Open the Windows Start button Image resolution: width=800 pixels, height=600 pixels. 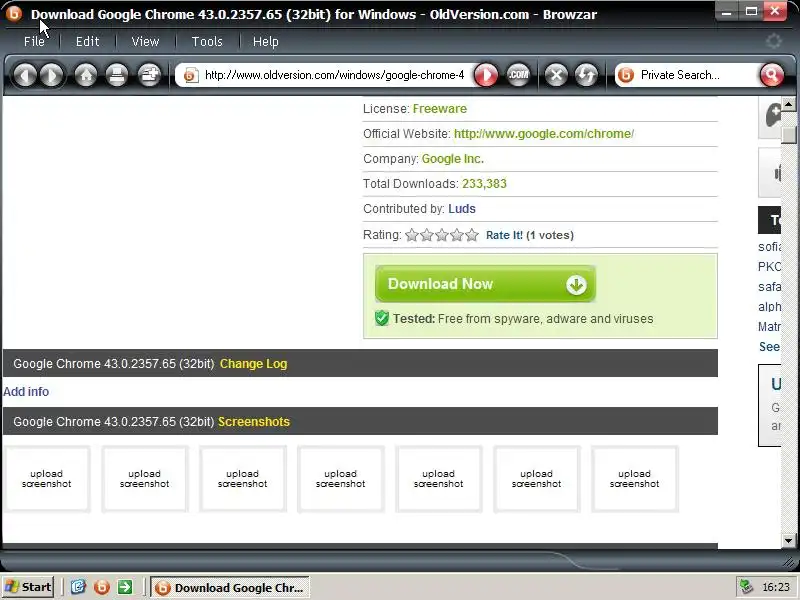tap(28, 587)
